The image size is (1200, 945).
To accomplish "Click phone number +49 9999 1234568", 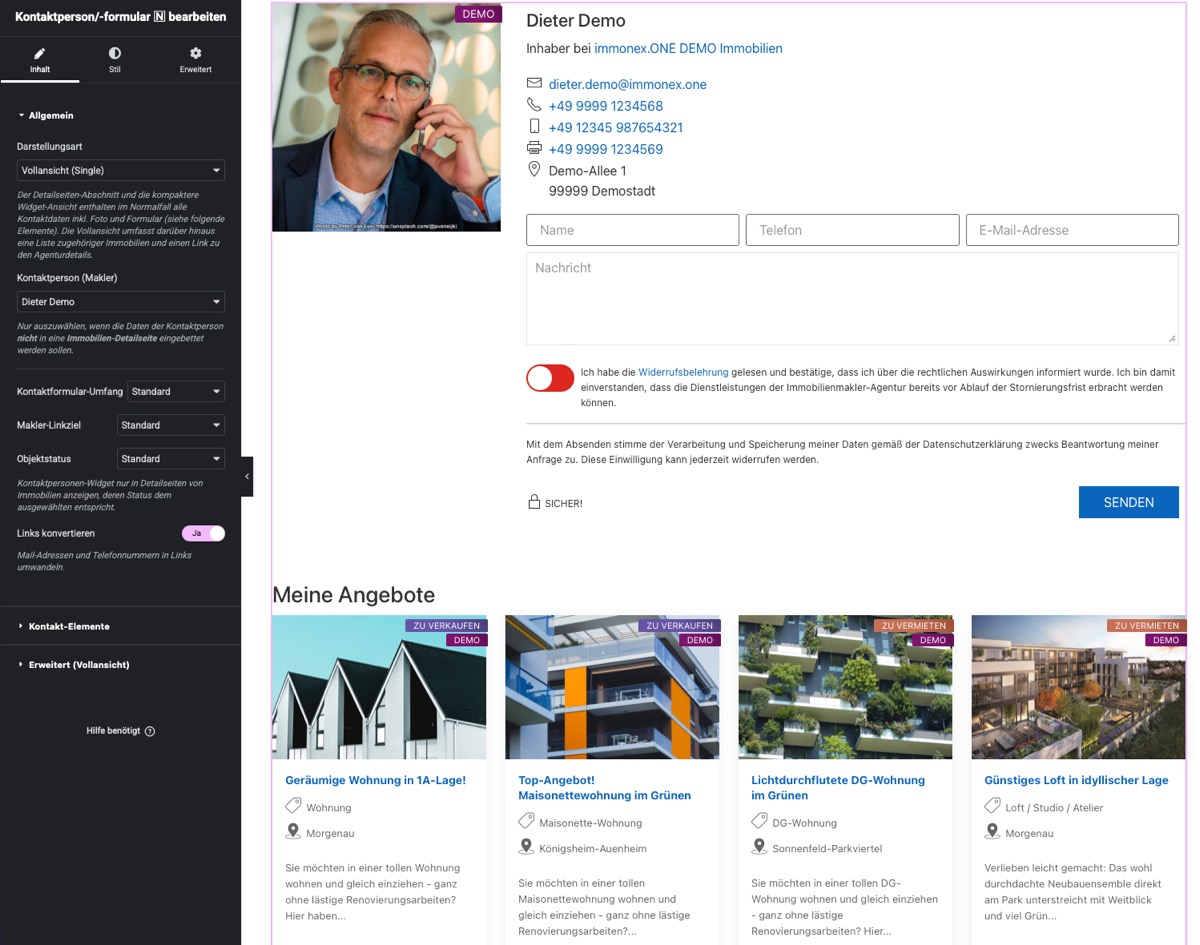I will point(605,106).
